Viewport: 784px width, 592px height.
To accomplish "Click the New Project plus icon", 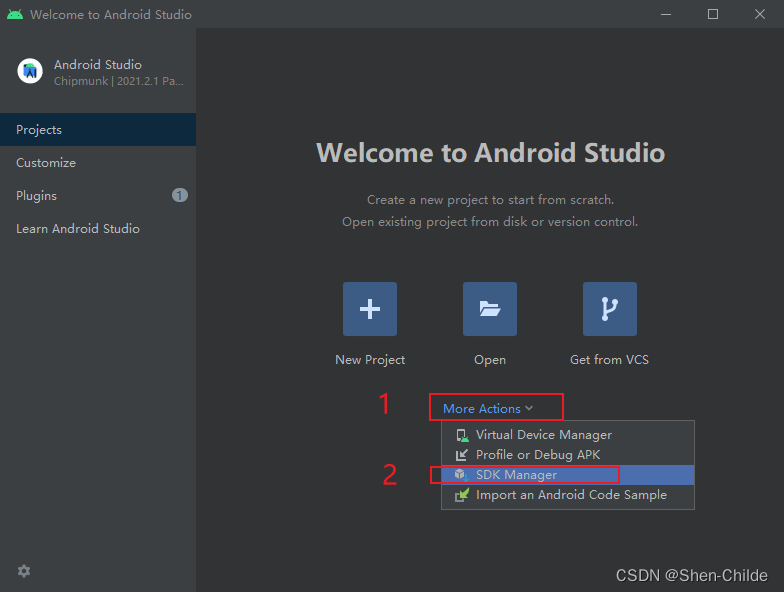I will (x=370, y=308).
